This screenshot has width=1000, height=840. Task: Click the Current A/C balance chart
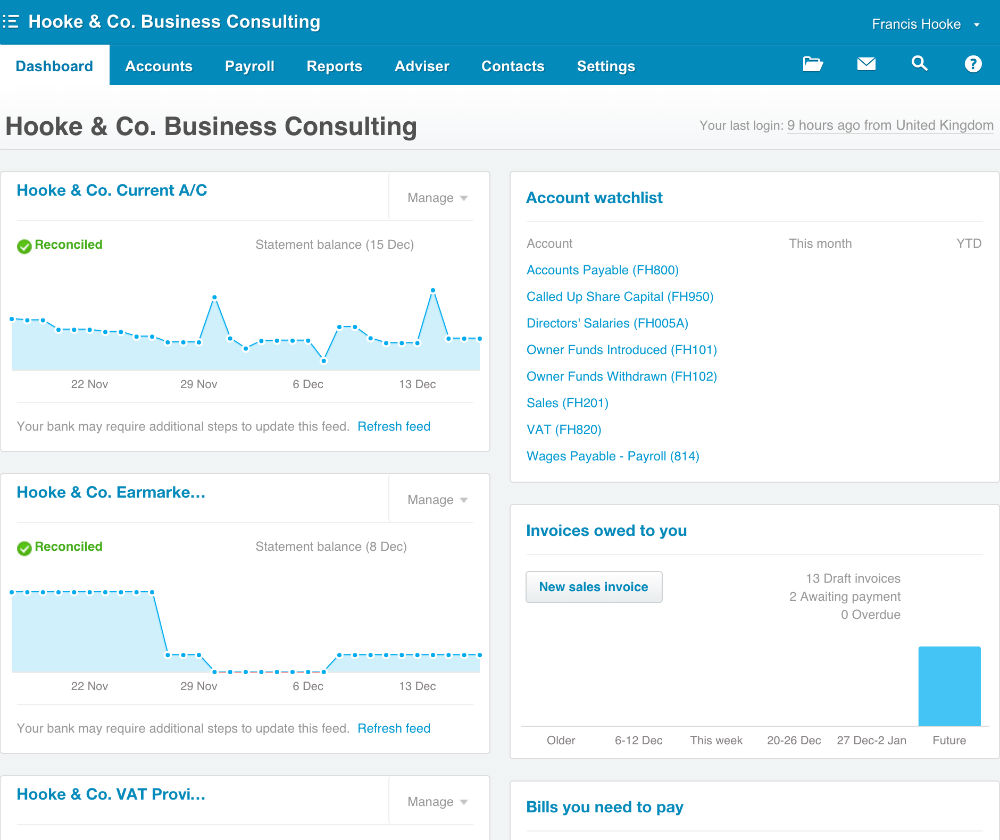(246, 330)
